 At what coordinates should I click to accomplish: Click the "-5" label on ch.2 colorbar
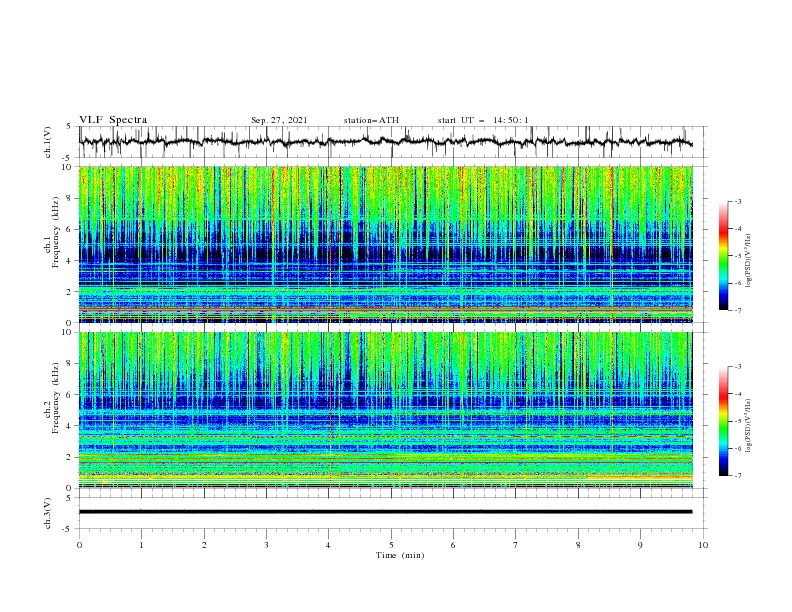tap(737, 422)
